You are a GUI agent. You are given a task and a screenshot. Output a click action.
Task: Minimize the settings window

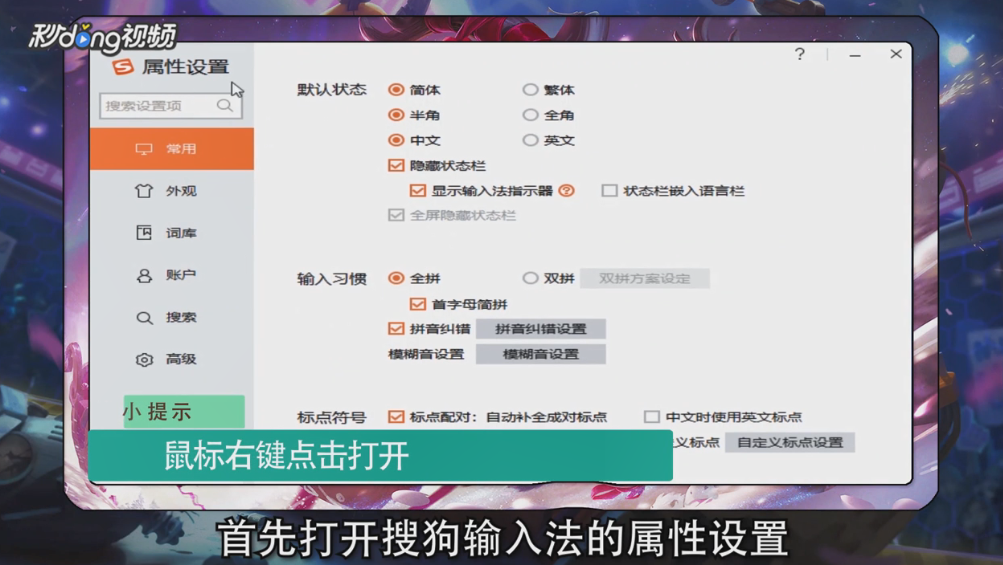pyautogui.click(x=855, y=55)
